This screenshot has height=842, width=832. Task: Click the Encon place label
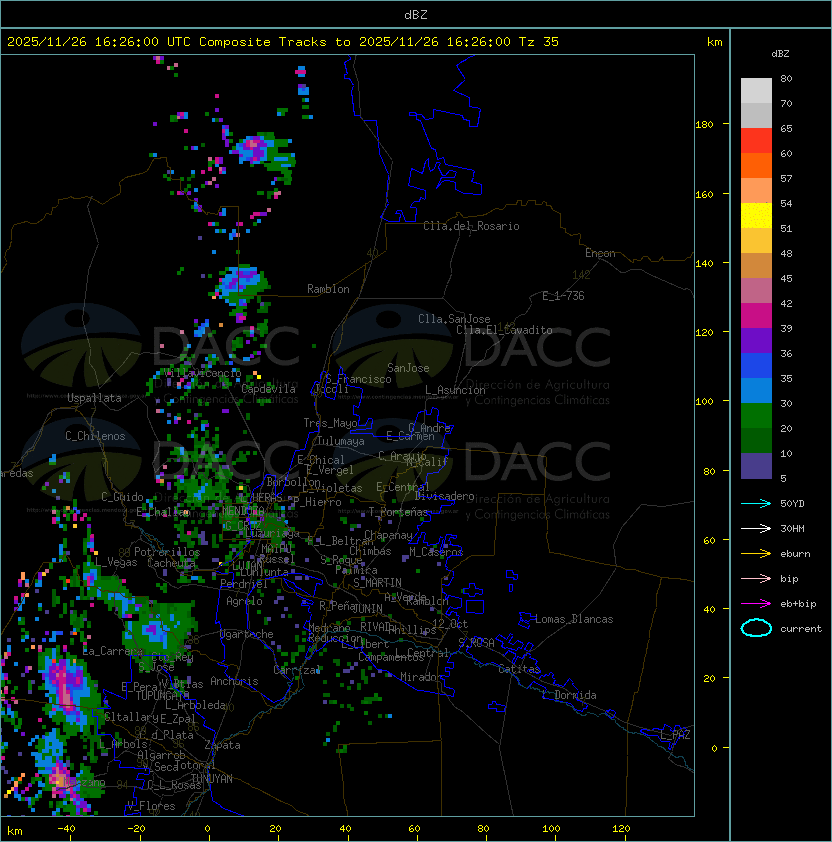tap(600, 253)
